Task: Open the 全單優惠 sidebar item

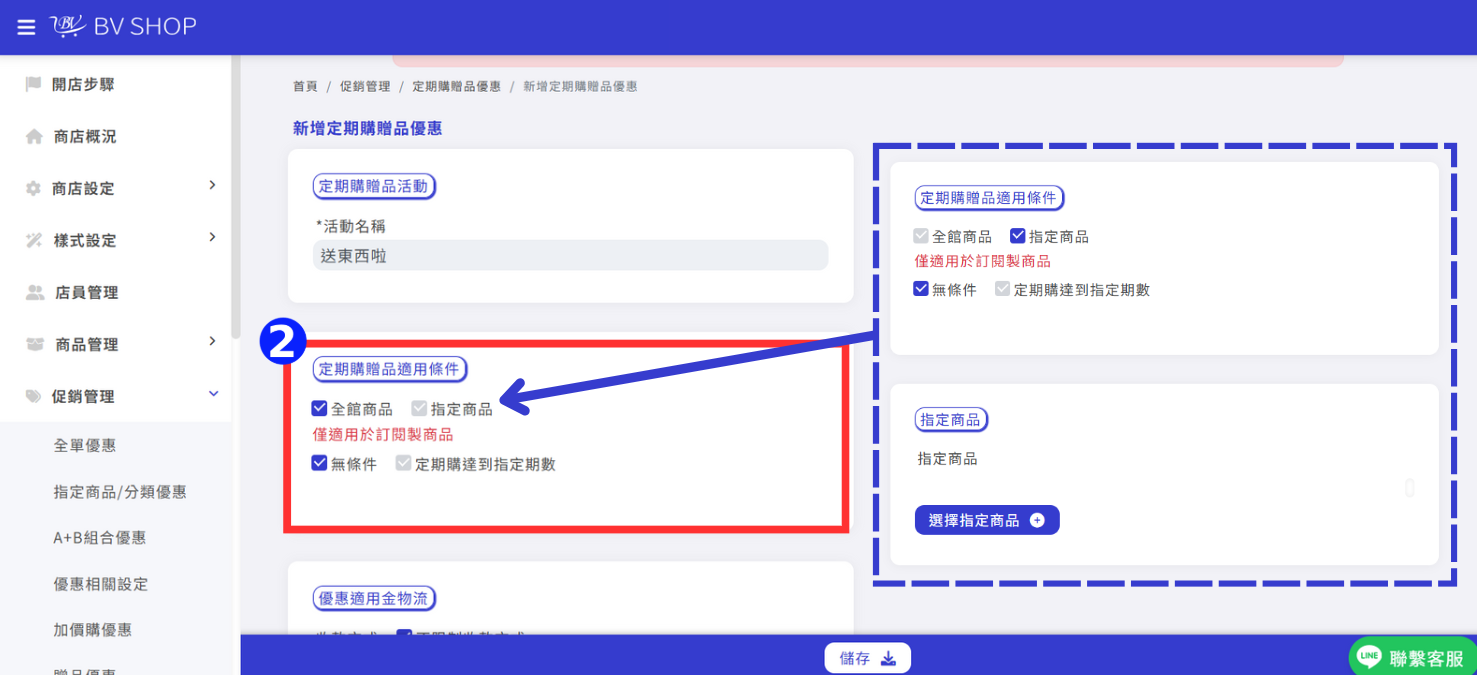Action: pos(85,446)
